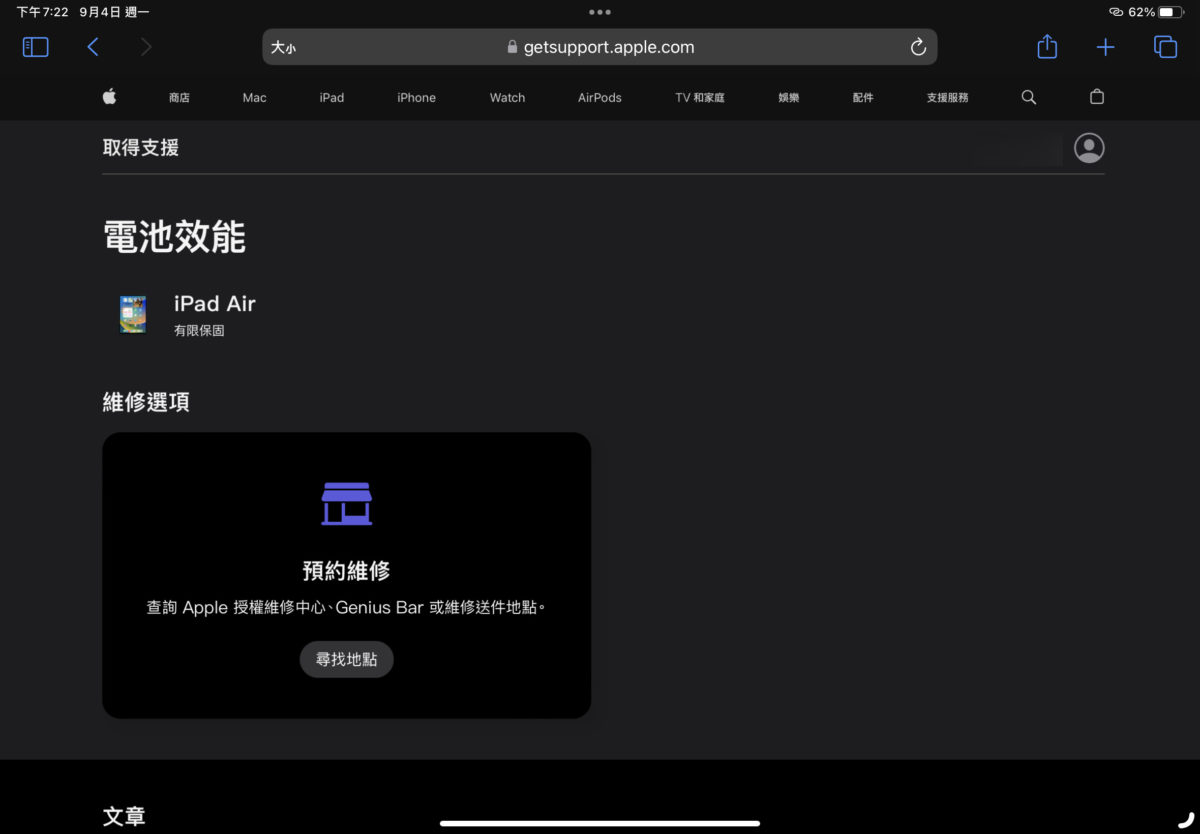The width and height of the screenshot is (1200, 834).
Task: Open the text size 大小 menu
Action: coord(284,47)
